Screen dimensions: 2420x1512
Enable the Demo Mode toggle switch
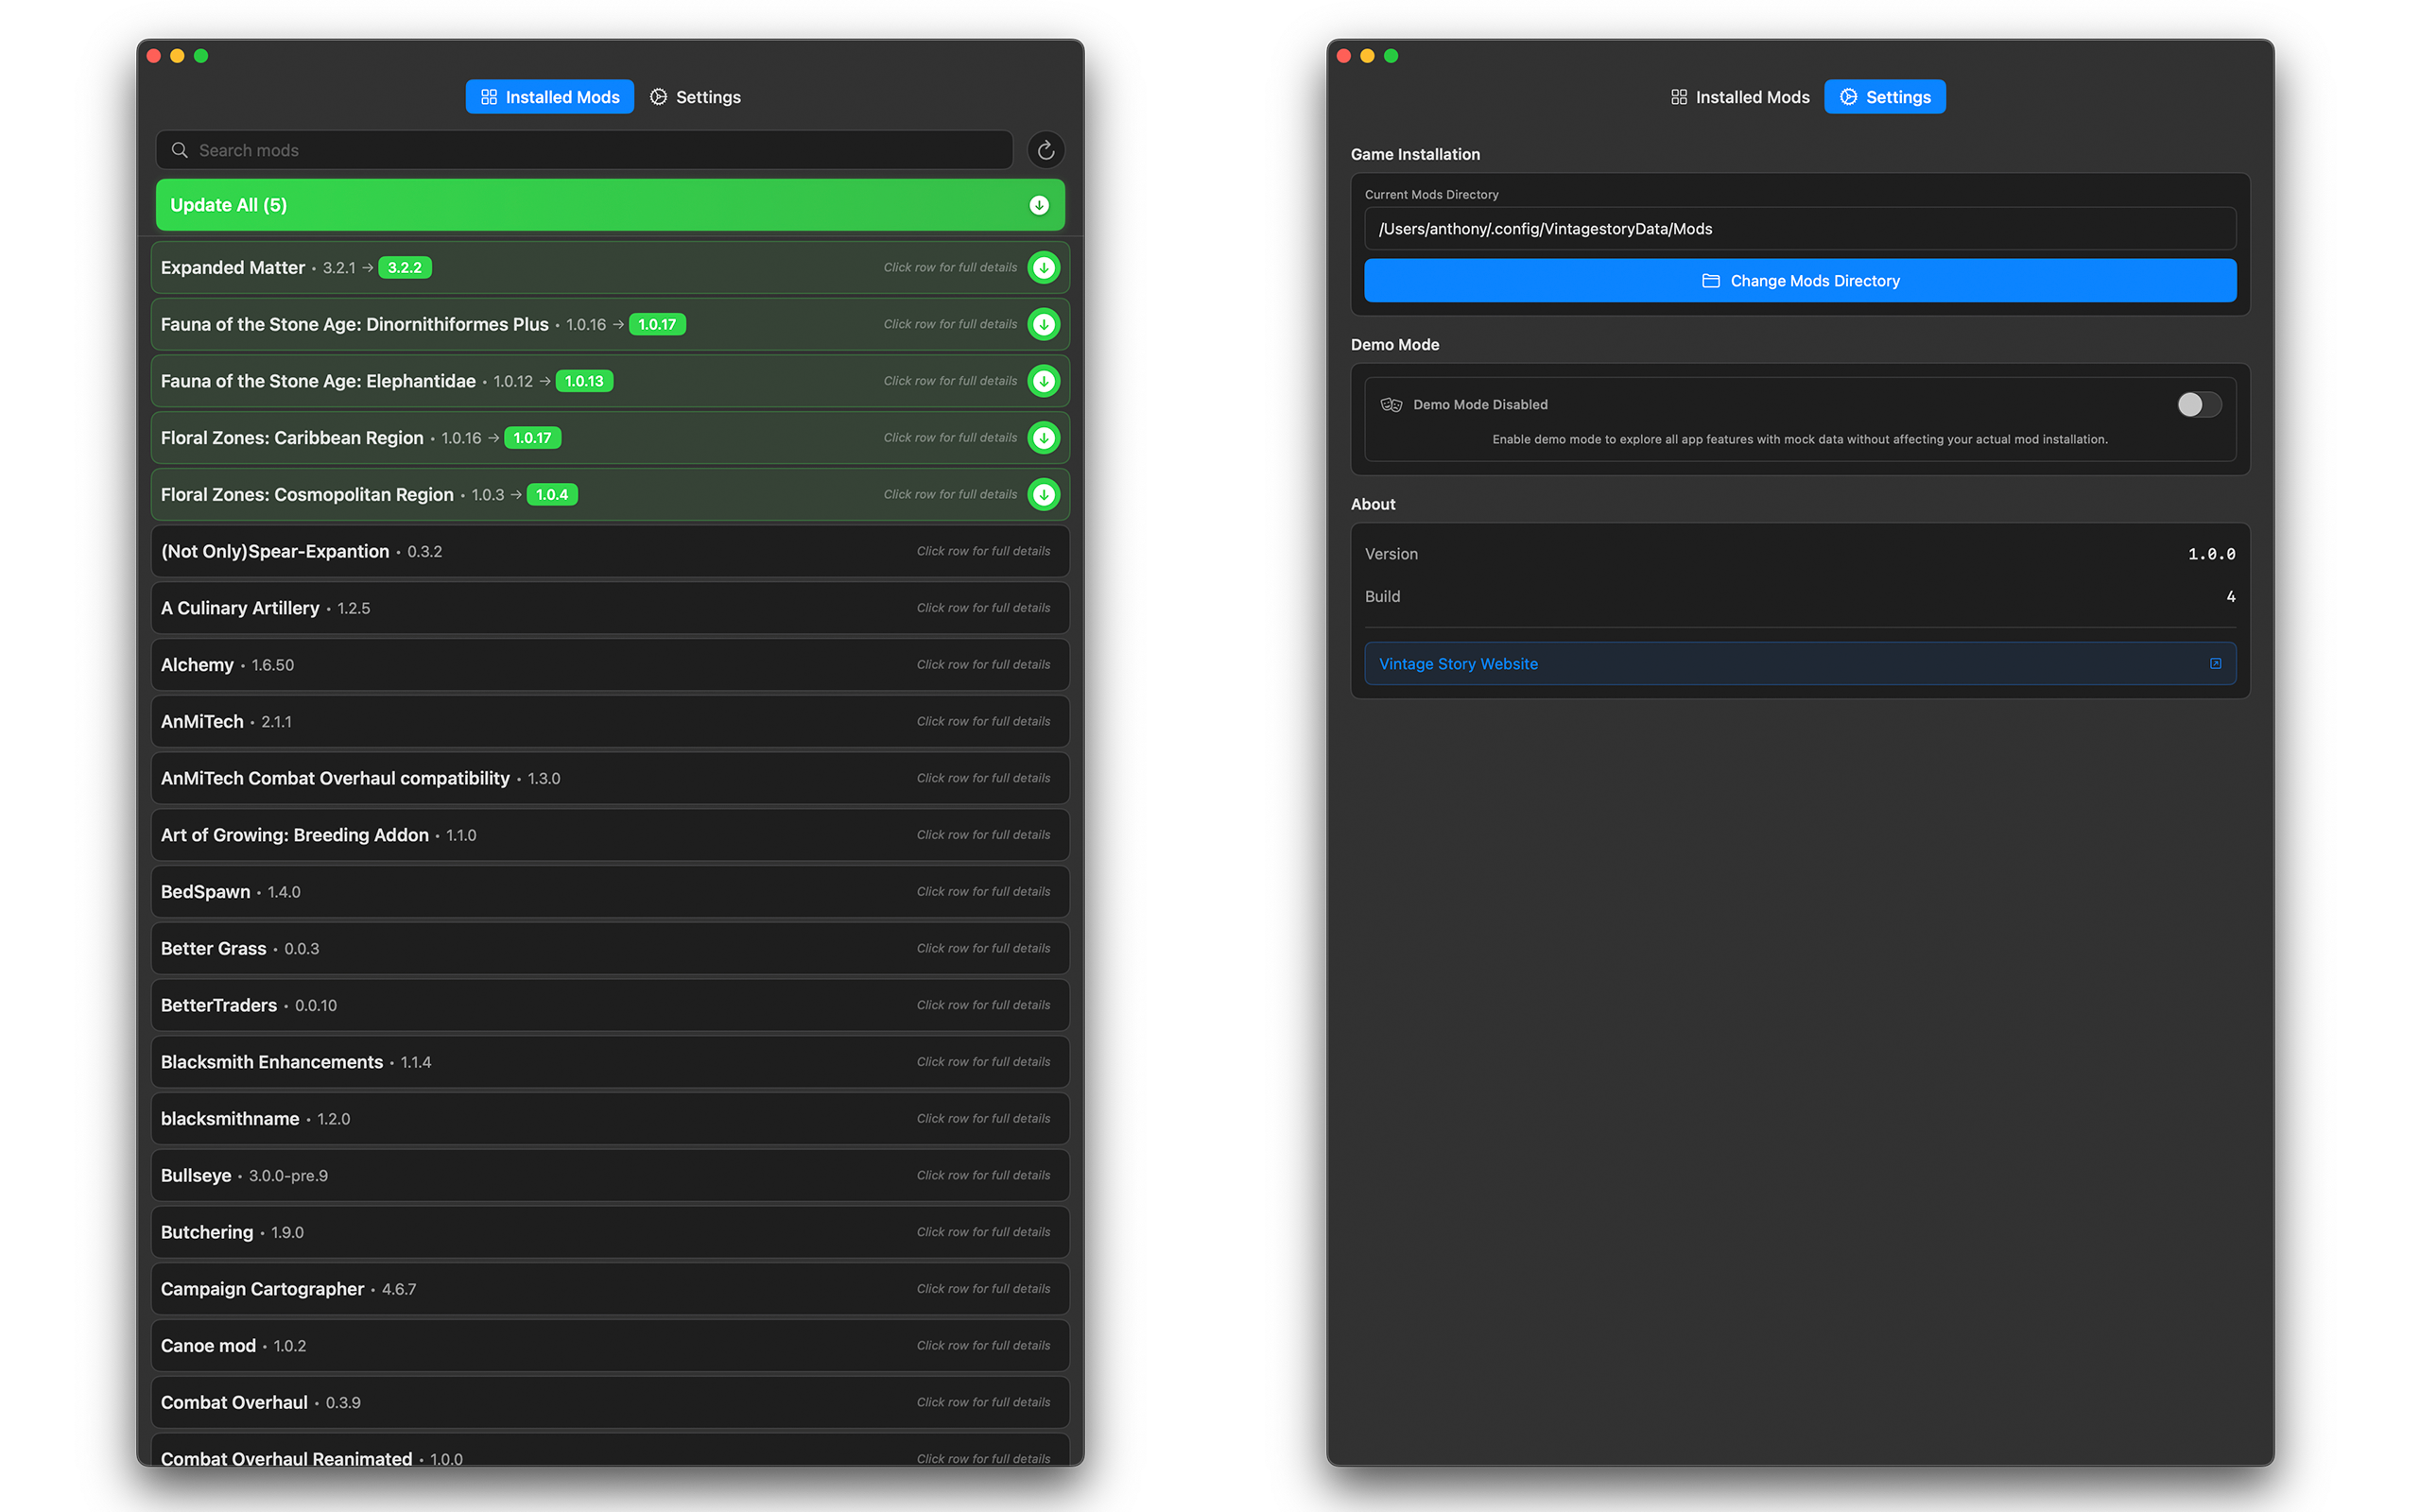coord(2198,404)
